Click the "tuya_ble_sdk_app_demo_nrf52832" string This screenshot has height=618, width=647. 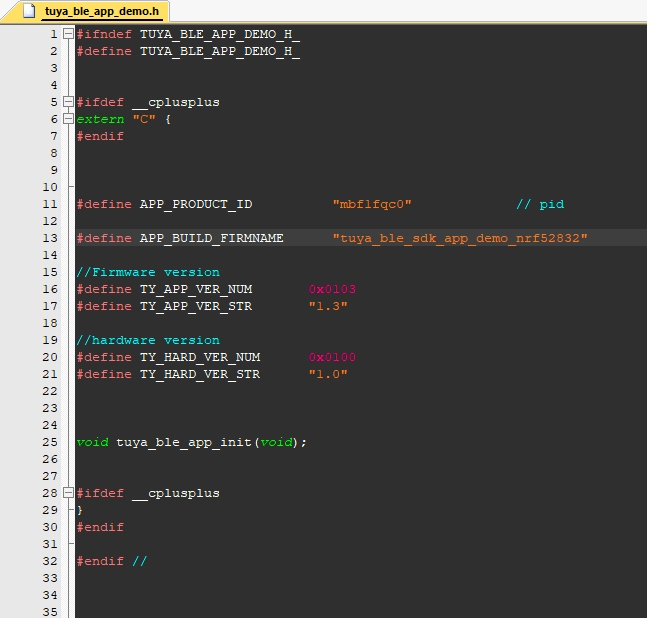(x=460, y=238)
